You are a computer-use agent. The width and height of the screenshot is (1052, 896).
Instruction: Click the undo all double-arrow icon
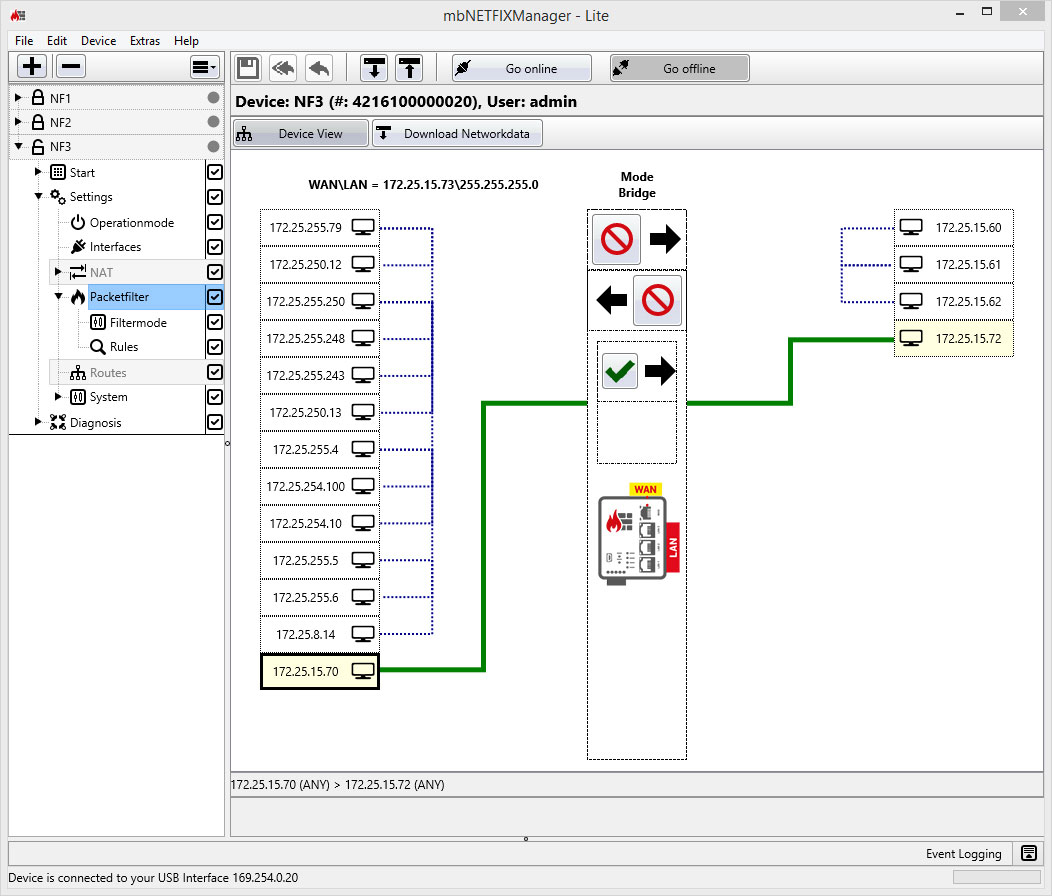(x=283, y=68)
